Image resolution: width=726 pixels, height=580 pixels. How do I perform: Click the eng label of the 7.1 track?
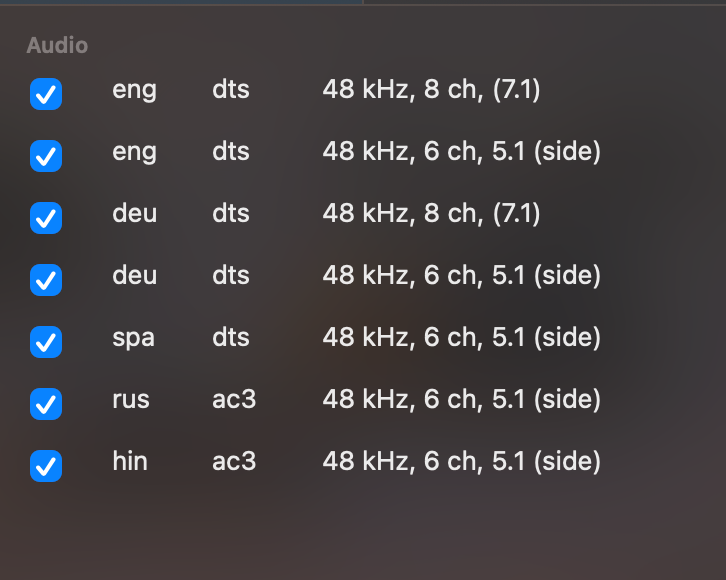[134, 90]
